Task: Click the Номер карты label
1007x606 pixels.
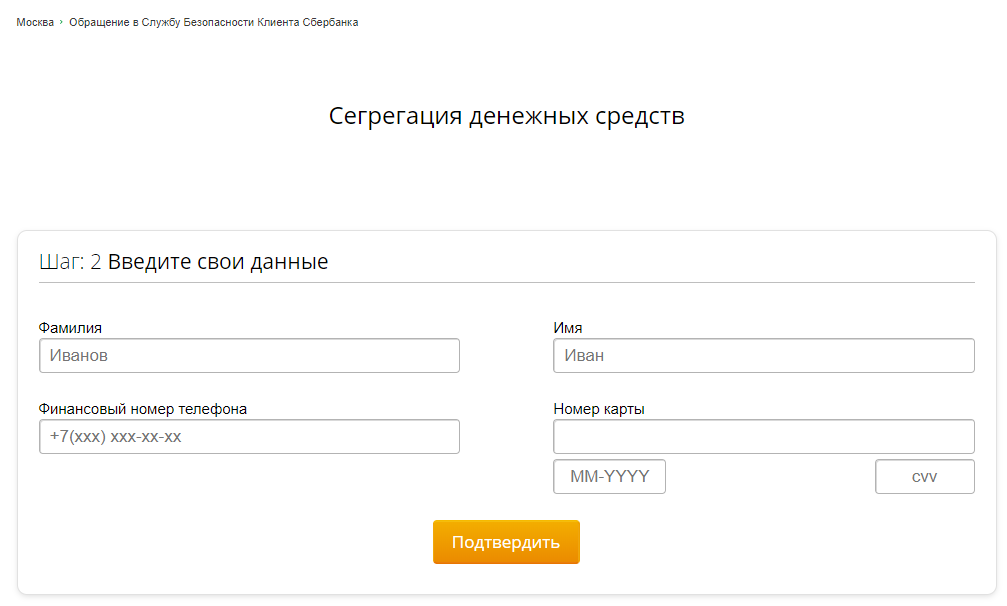Action: pyautogui.click(x=598, y=409)
